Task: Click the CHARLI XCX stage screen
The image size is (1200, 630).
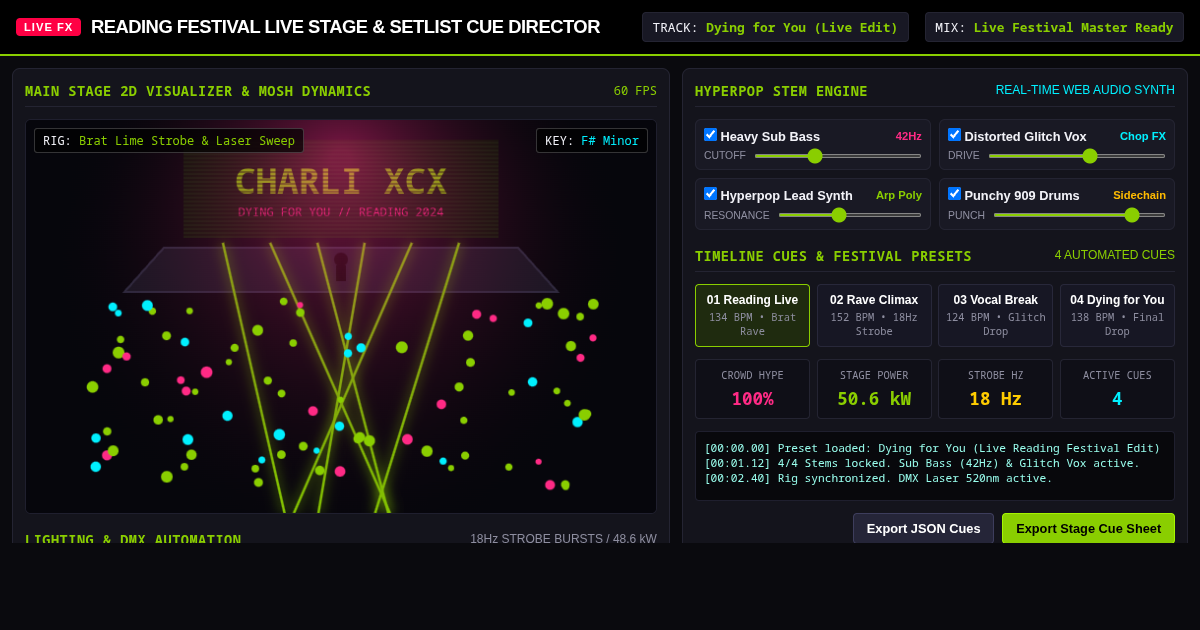Action: pos(341,189)
